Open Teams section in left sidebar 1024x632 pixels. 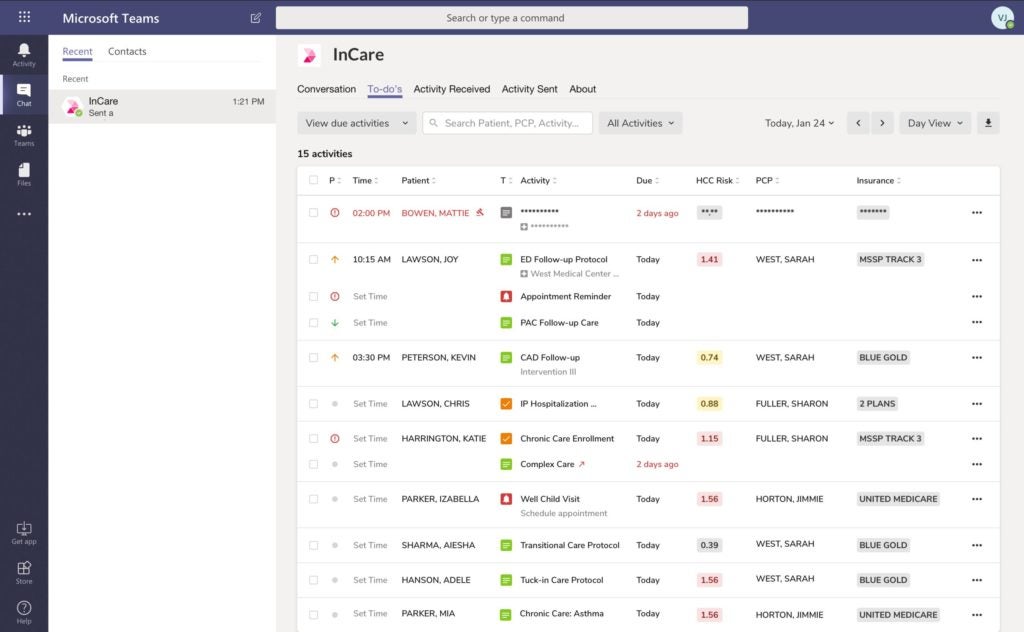coord(23,135)
